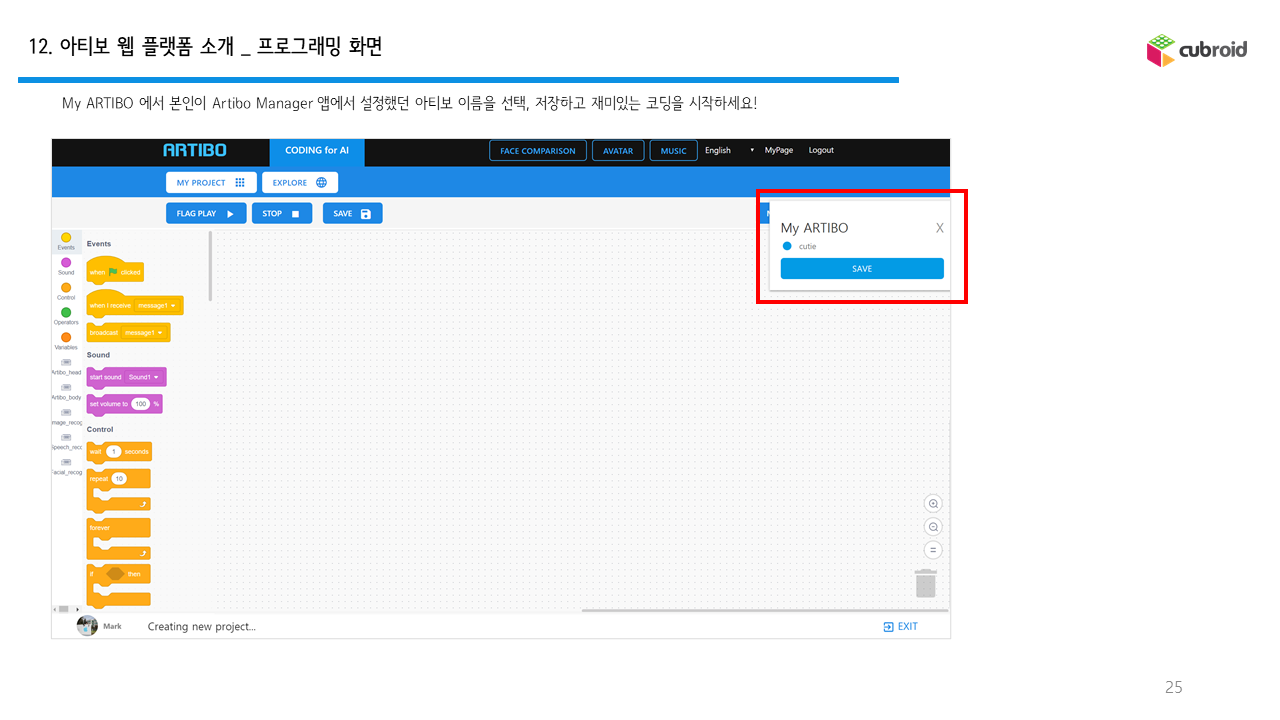1280x720 pixels.
Task: Open message1 dropdown in broadcast block
Action: (x=143, y=332)
